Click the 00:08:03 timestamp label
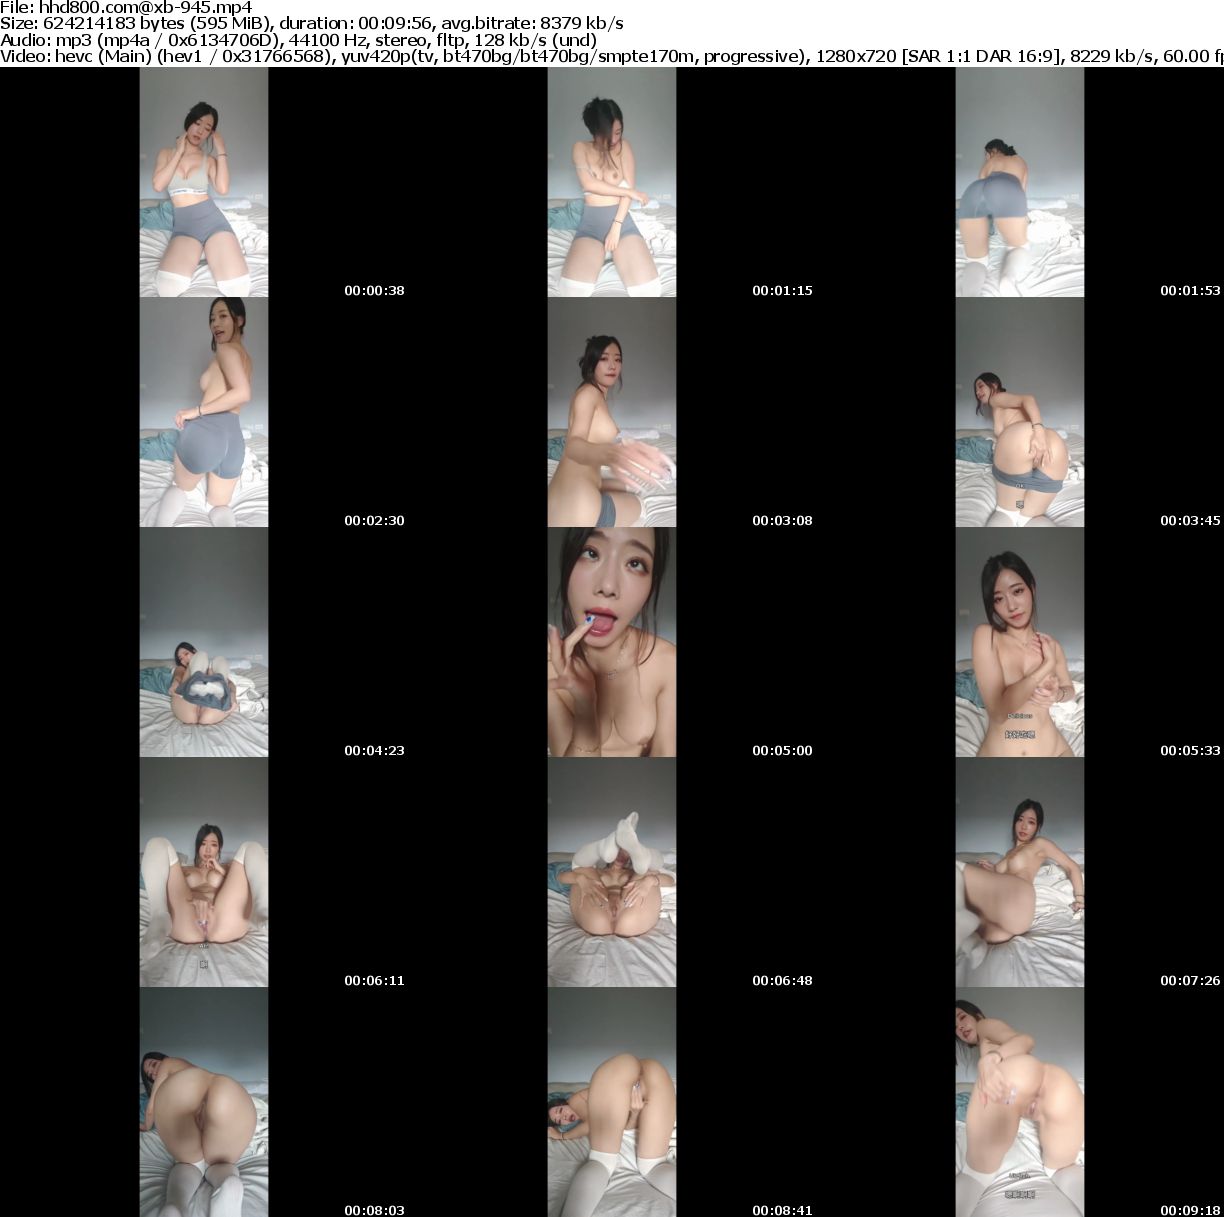 [374, 1210]
